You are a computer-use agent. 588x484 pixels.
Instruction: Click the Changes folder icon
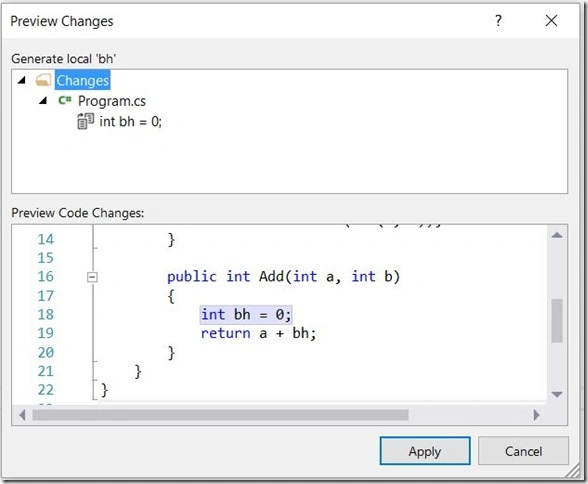click(44, 80)
